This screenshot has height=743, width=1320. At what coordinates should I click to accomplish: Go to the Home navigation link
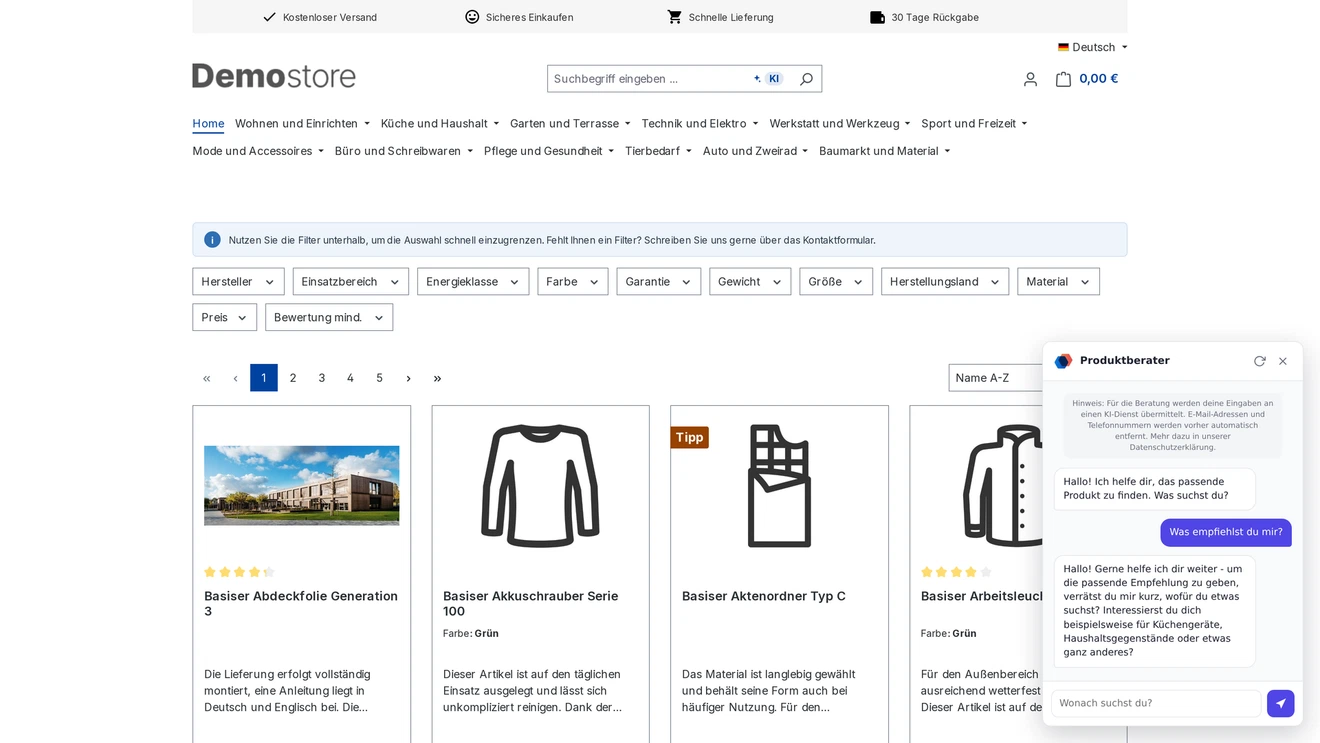click(x=208, y=124)
